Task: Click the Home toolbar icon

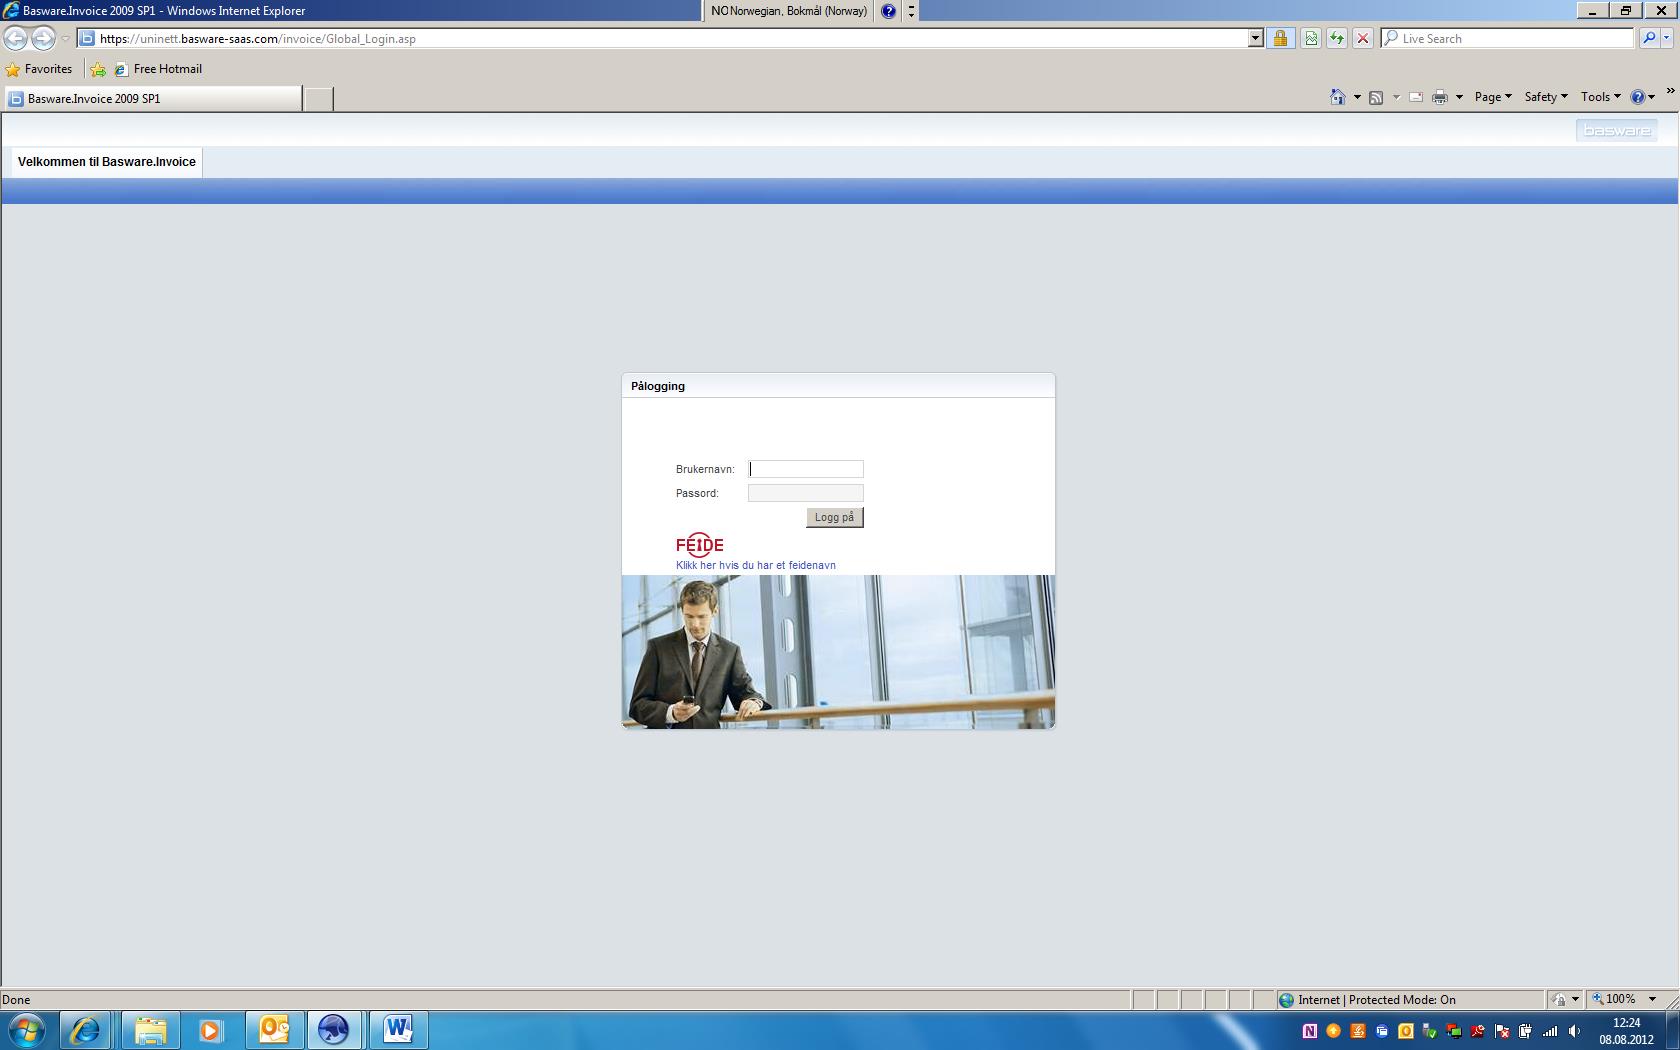Action: [x=1338, y=97]
